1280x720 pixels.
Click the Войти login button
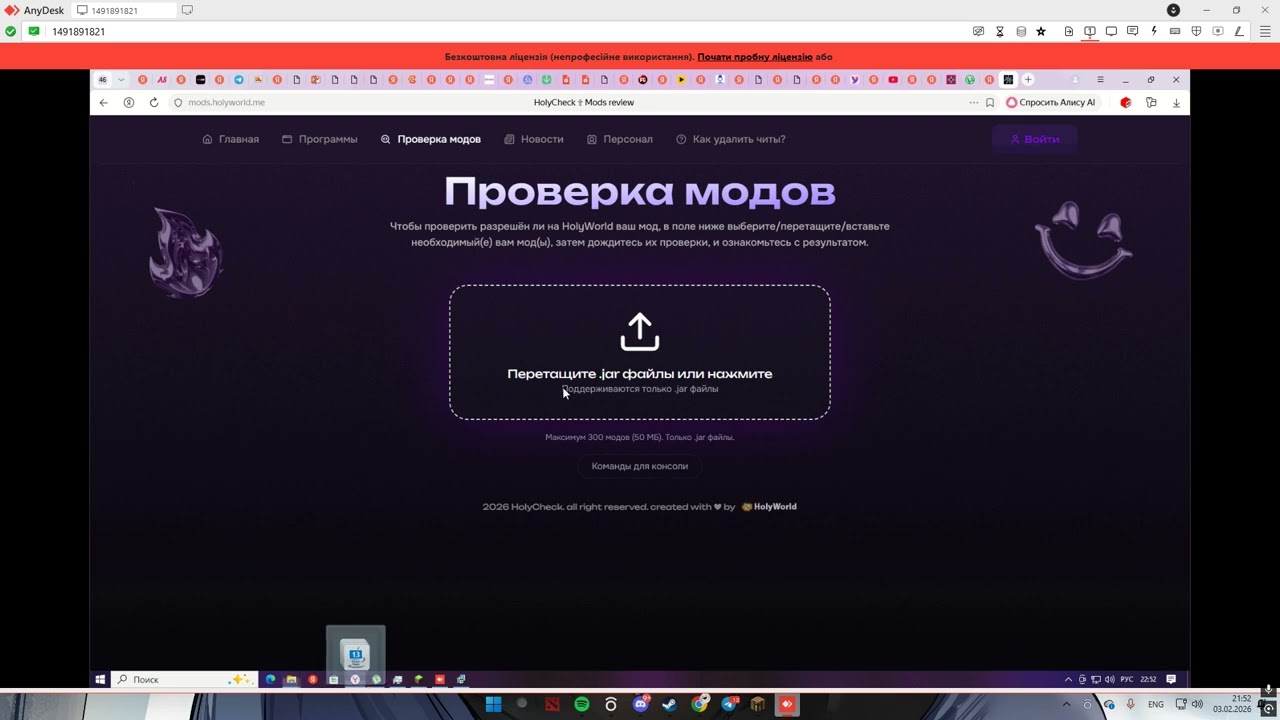pos(1035,139)
